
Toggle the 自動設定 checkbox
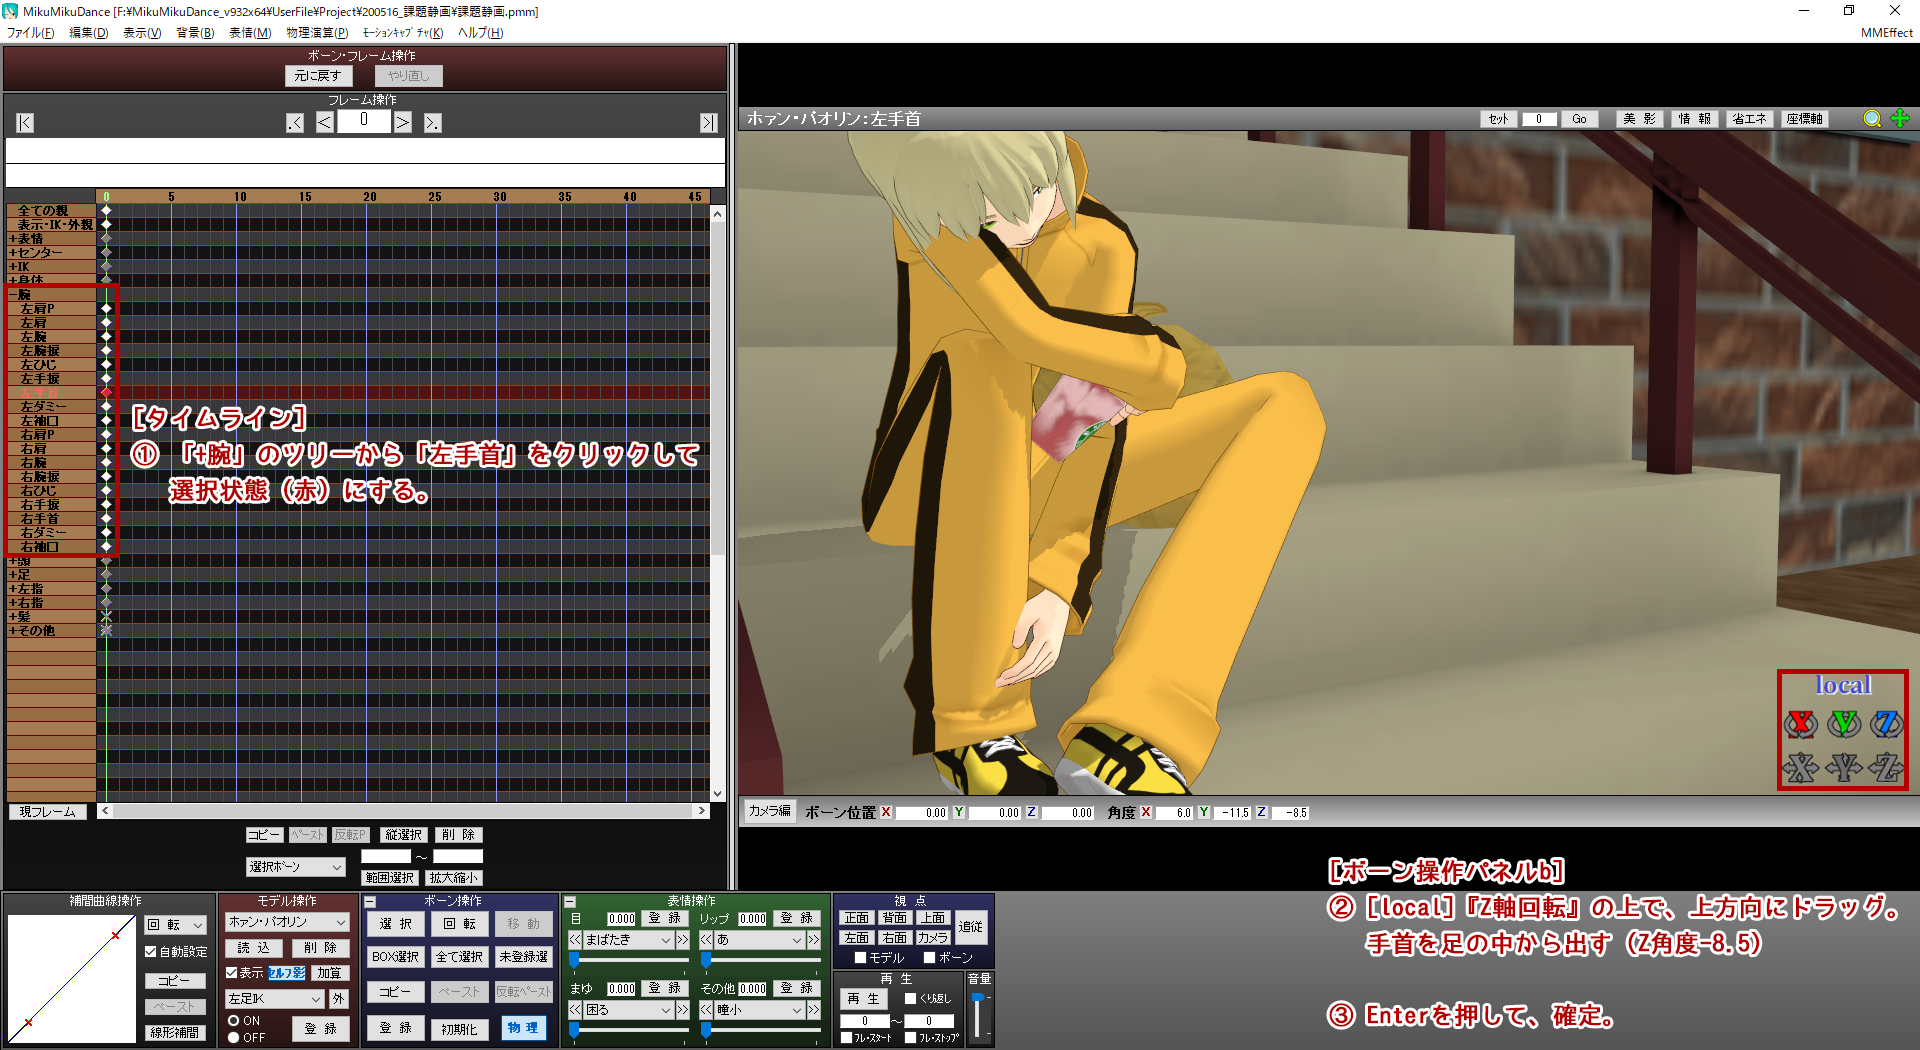(151, 952)
